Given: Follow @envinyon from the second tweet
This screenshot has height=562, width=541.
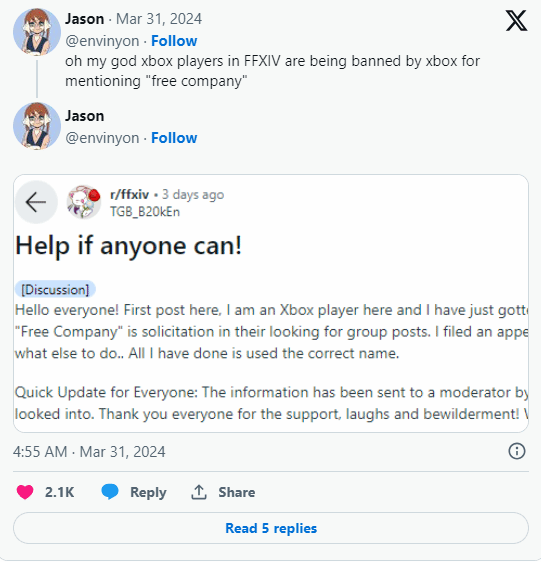Looking at the screenshot, I should [174, 138].
